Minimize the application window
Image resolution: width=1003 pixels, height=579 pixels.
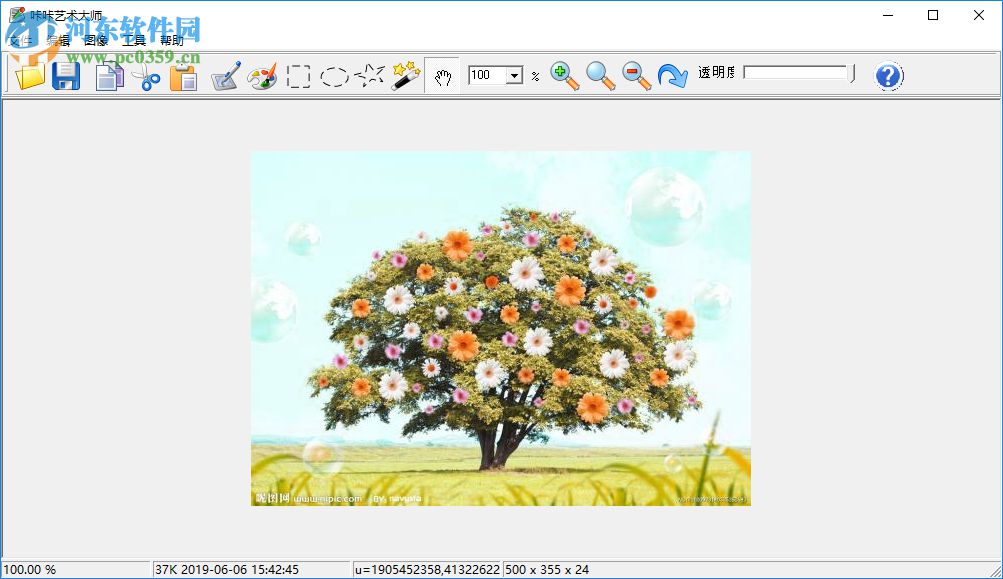[888, 15]
